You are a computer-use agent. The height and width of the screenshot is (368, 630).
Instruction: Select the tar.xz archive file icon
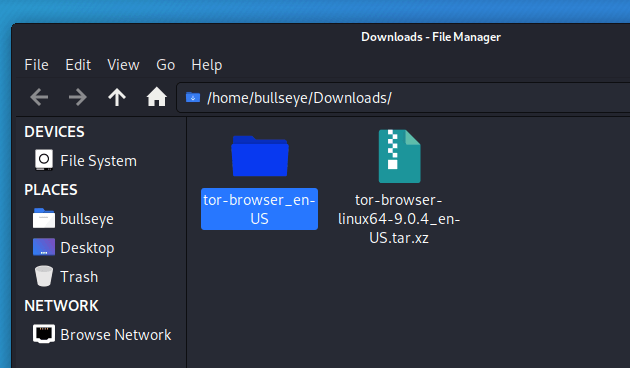[399, 156]
